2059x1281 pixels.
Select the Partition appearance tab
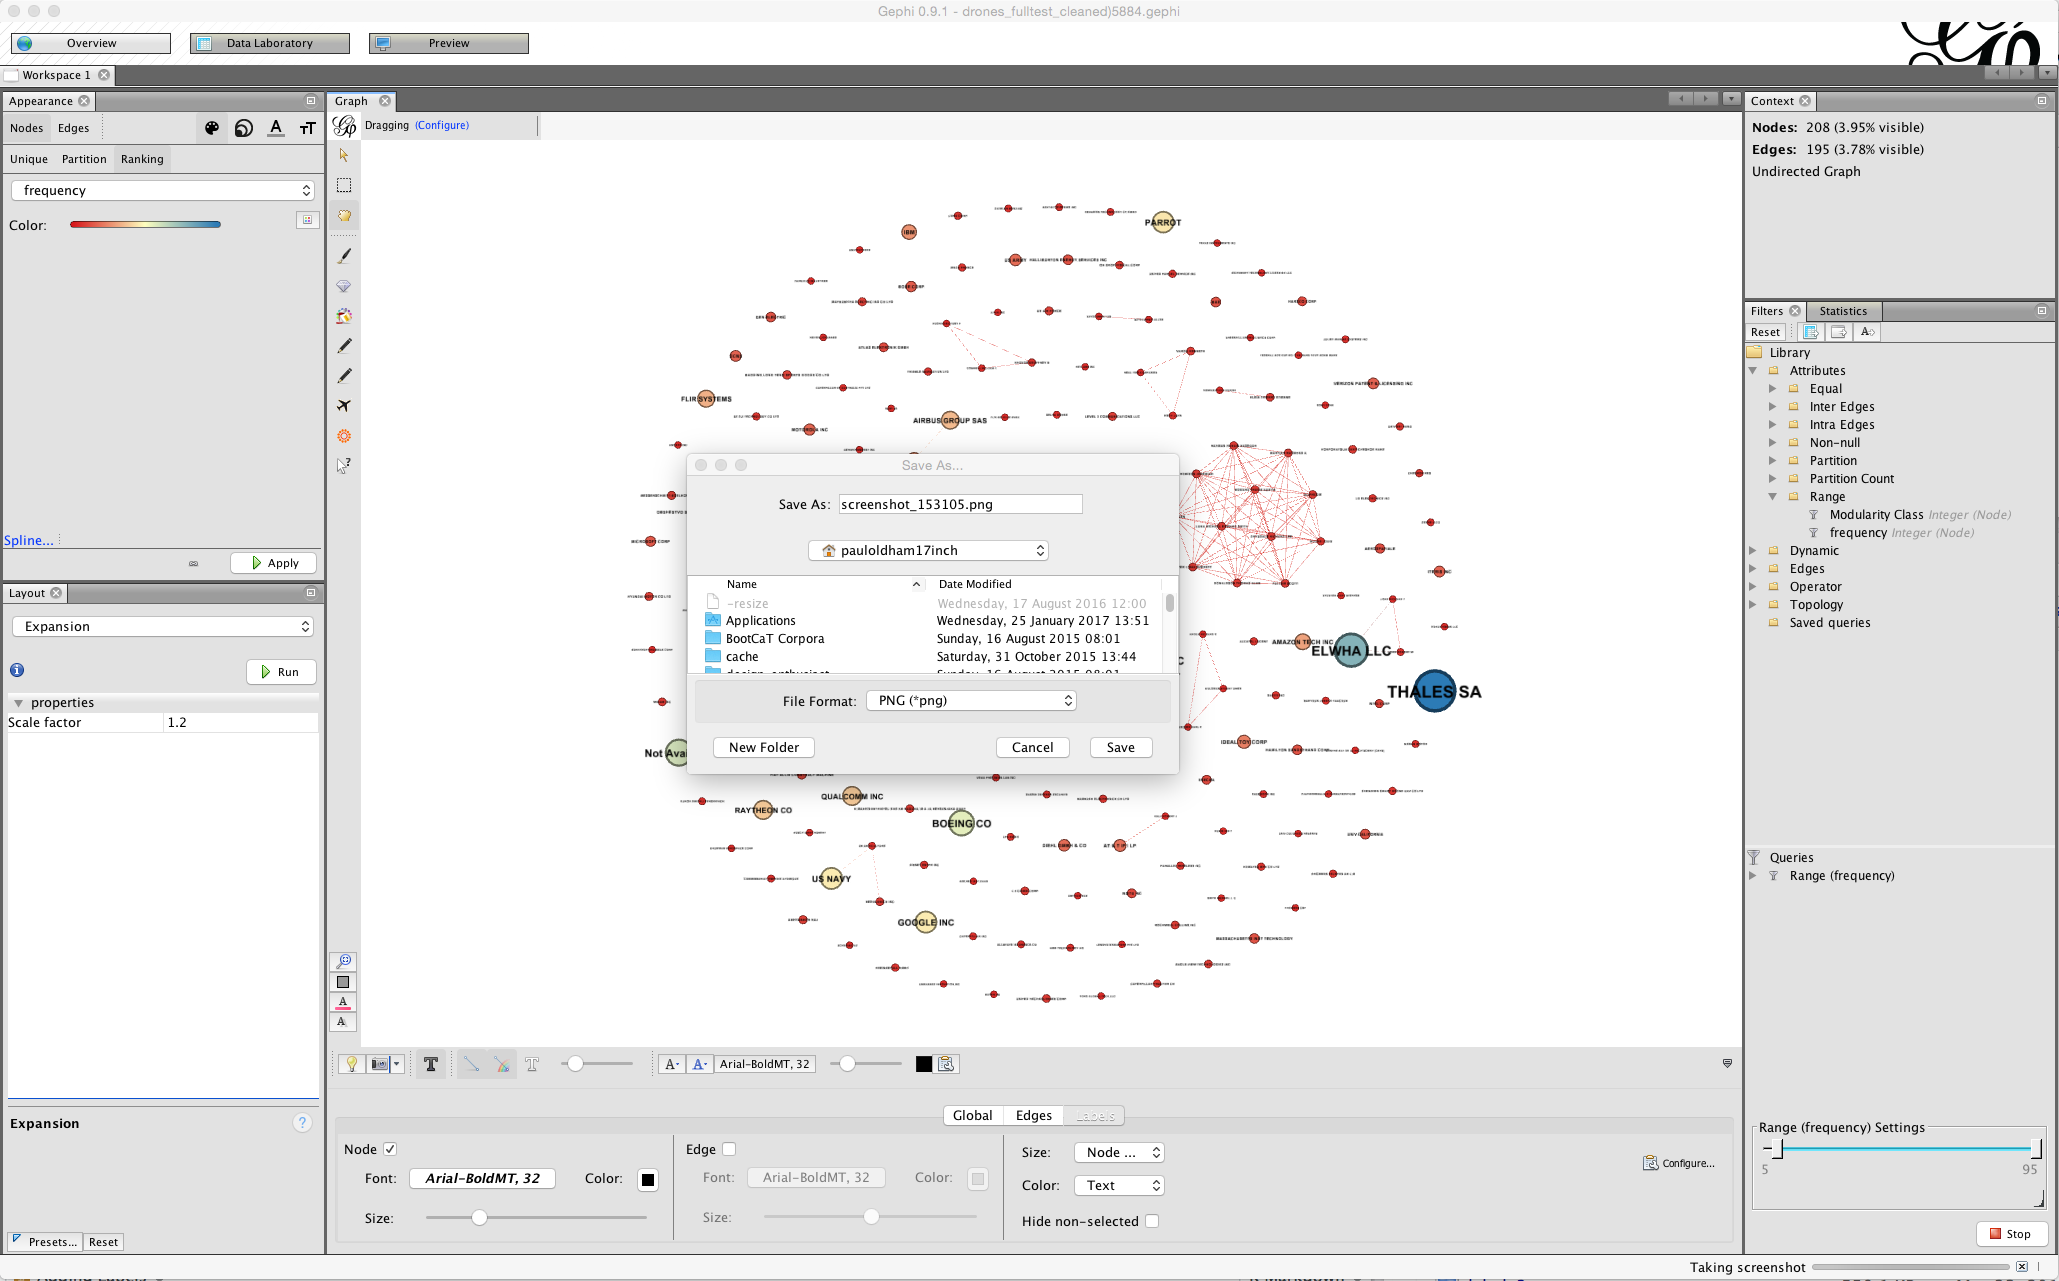(84, 159)
